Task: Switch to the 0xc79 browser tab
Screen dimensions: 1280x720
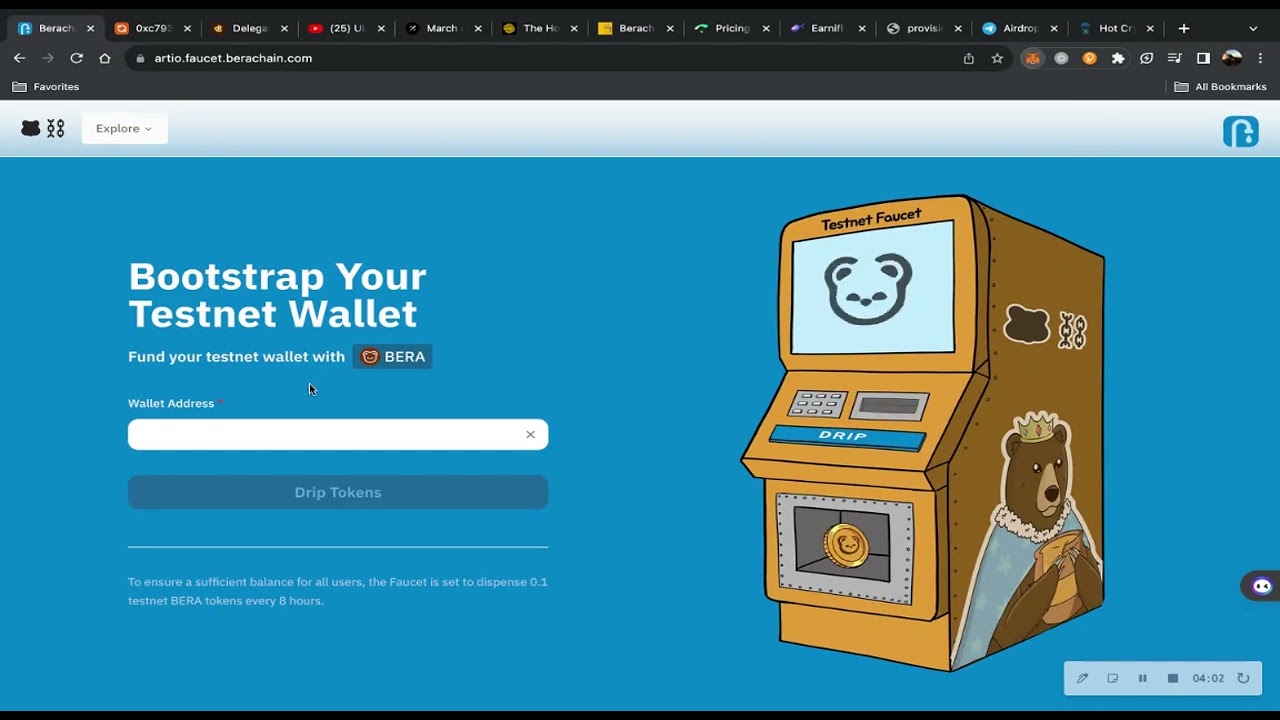Action: [152, 28]
